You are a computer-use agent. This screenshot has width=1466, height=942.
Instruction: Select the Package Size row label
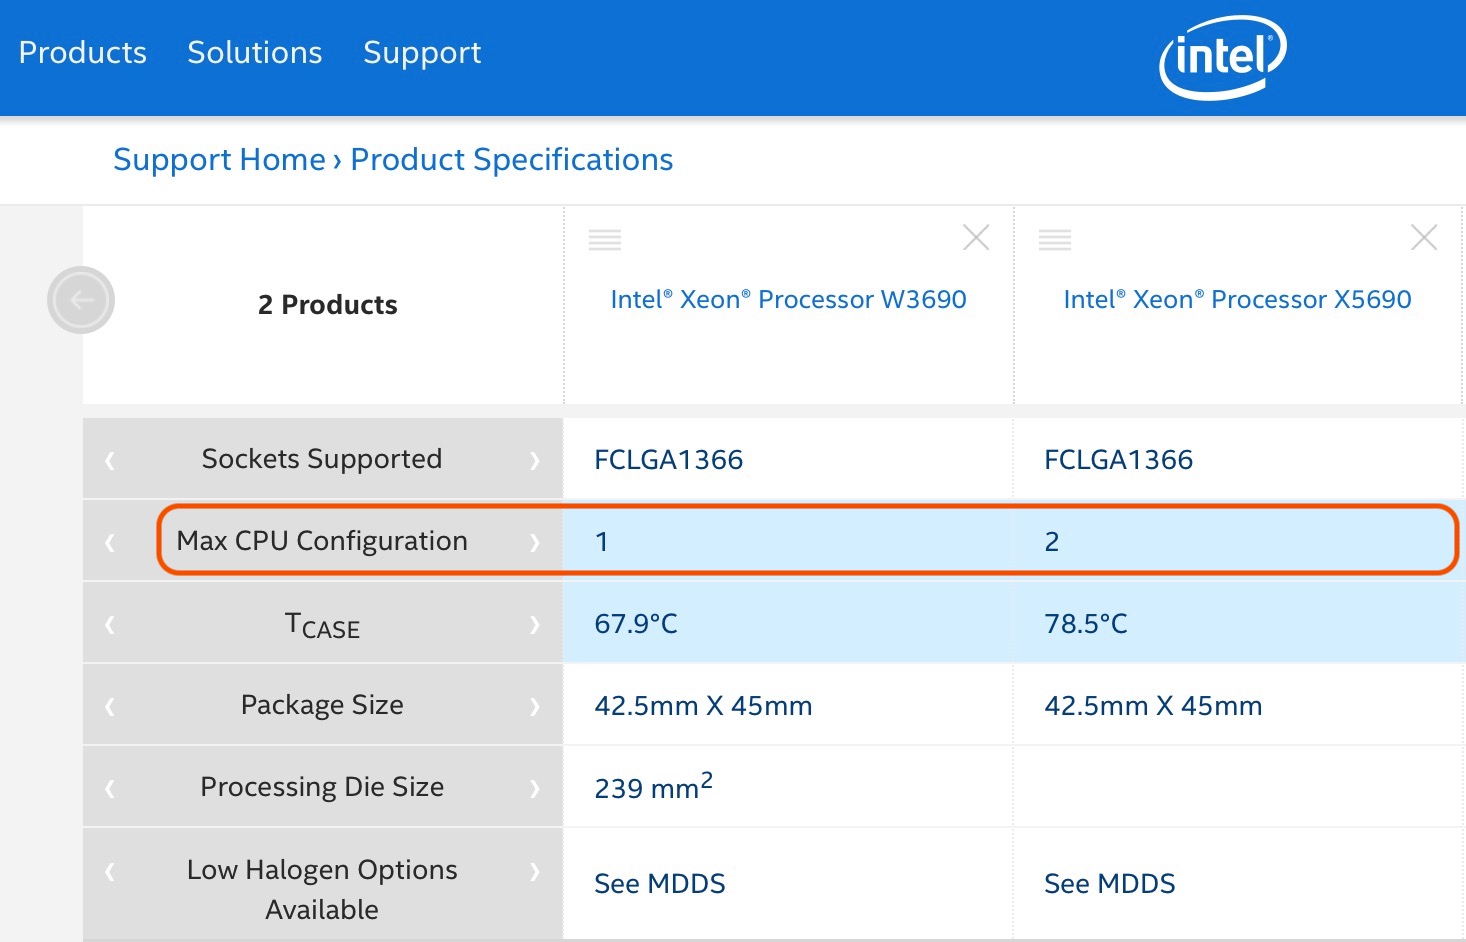(x=322, y=705)
